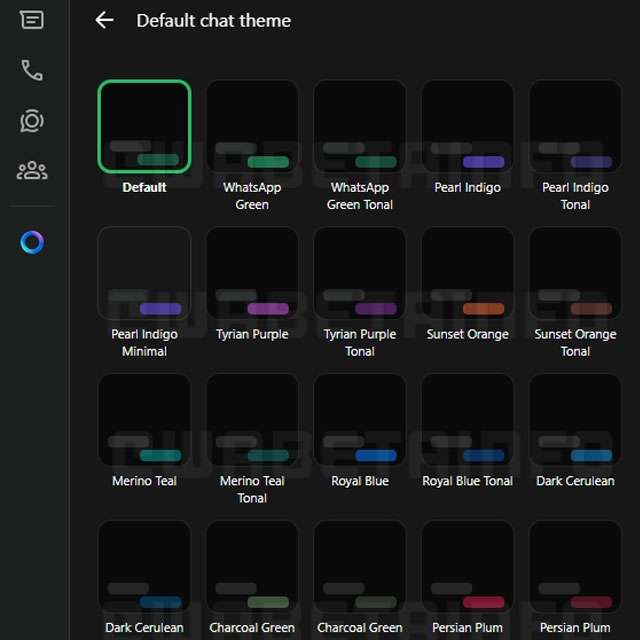
Task: Open the Status updates icon in the sidebar
Action: coord(32,121)
